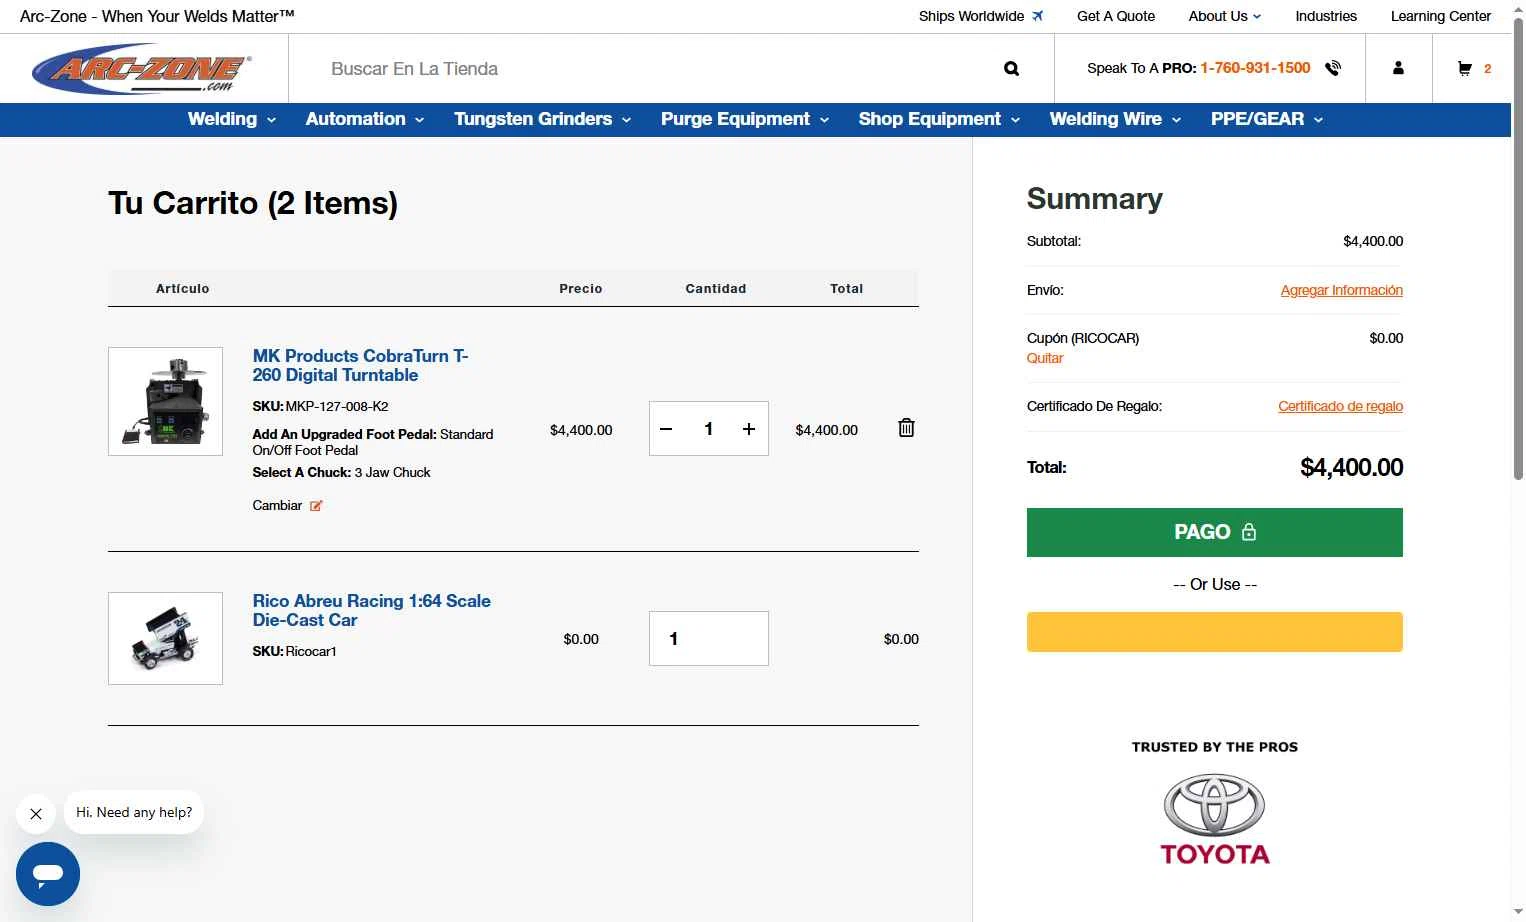Click the Ricocar1 SKU text

click(311, 651)
